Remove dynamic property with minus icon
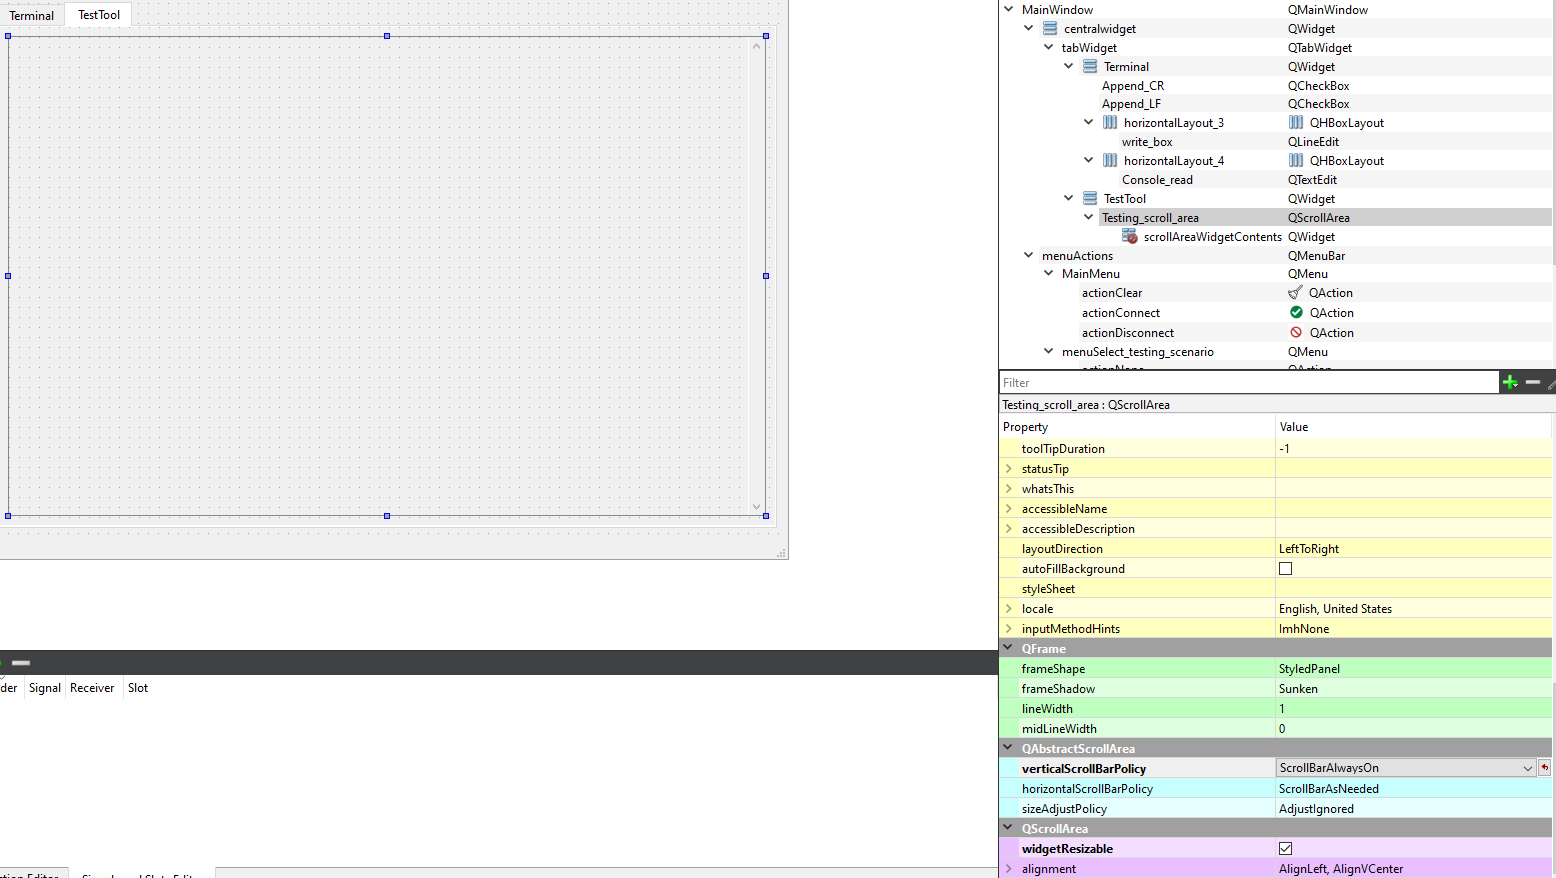This screenshot has width=1556, height=878. click(x=1533, y=382)
